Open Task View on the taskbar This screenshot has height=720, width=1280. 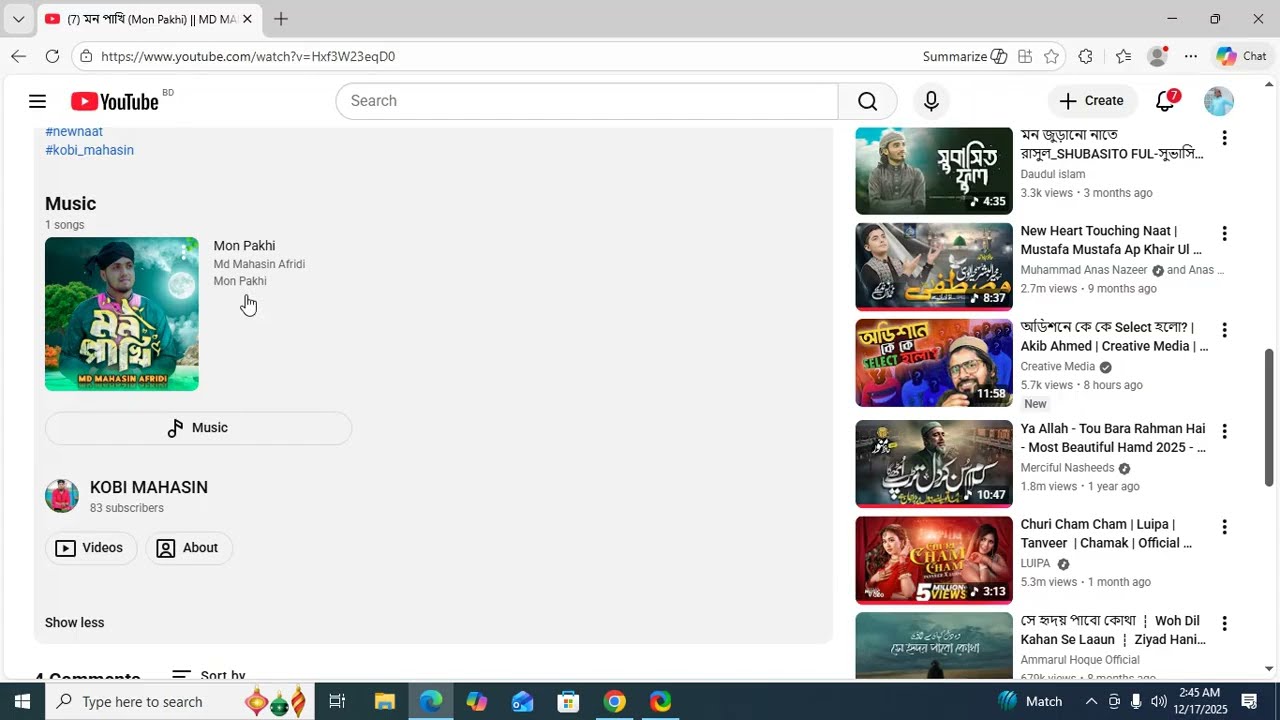point(337,701)
